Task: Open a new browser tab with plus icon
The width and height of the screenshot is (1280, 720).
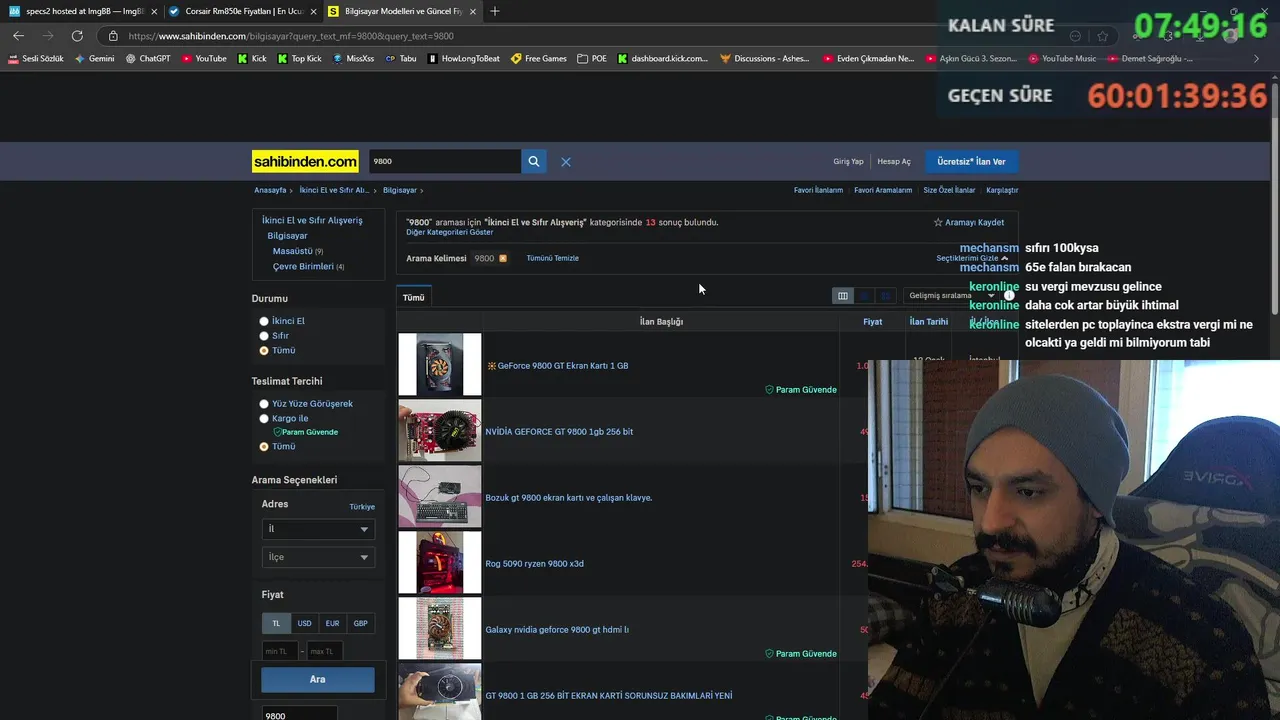Action: coord(495,11)
